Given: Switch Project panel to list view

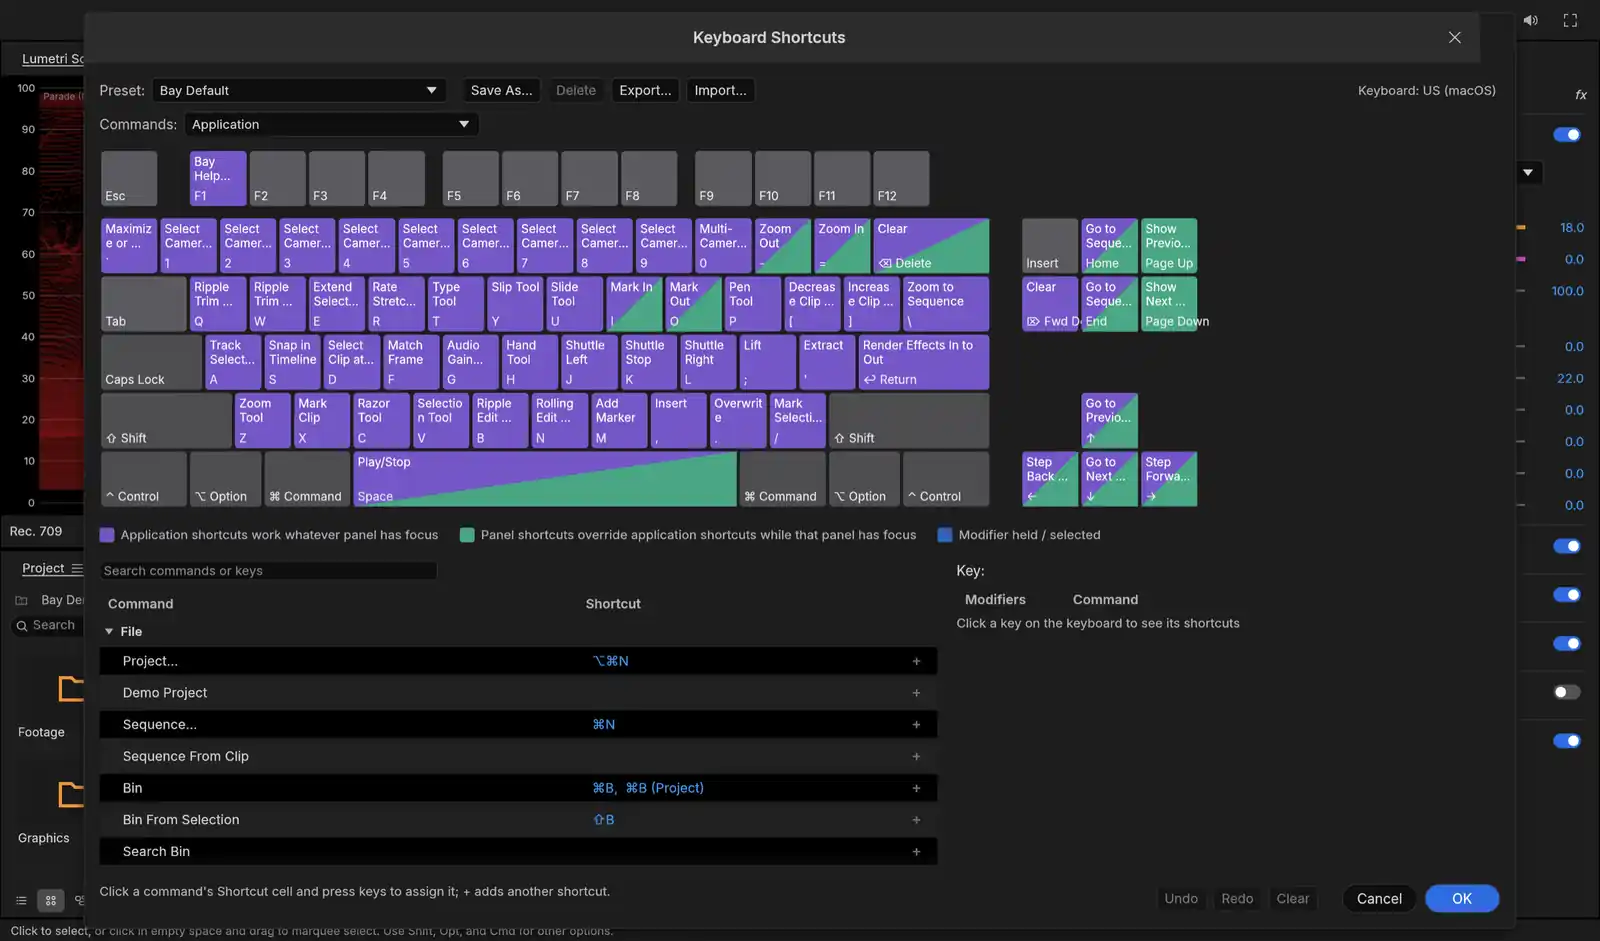Looking at the screenshot, I should [x=21, y=900].
